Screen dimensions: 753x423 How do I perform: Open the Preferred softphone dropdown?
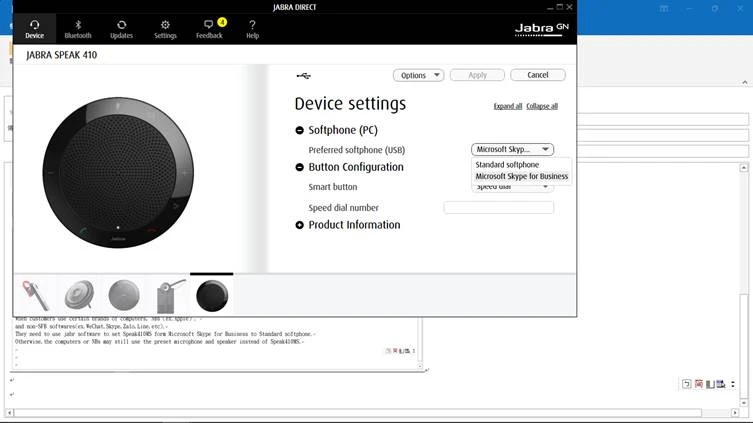[512, 150]
